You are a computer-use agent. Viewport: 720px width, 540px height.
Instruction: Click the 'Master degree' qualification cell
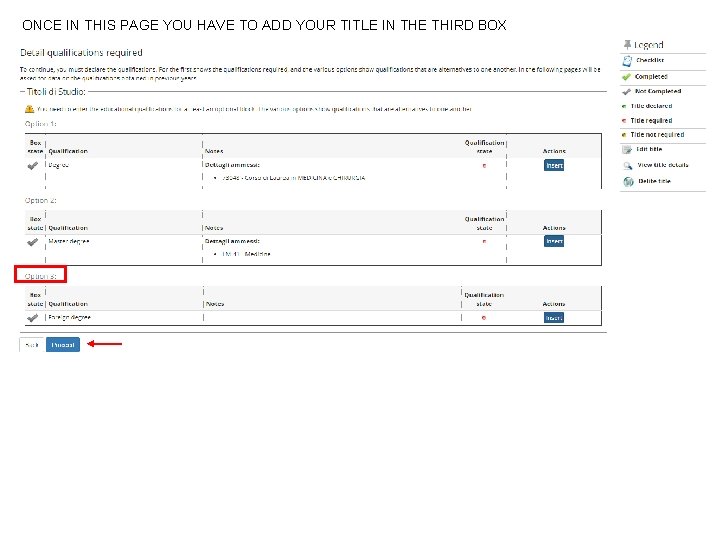[x=69, y=242]
